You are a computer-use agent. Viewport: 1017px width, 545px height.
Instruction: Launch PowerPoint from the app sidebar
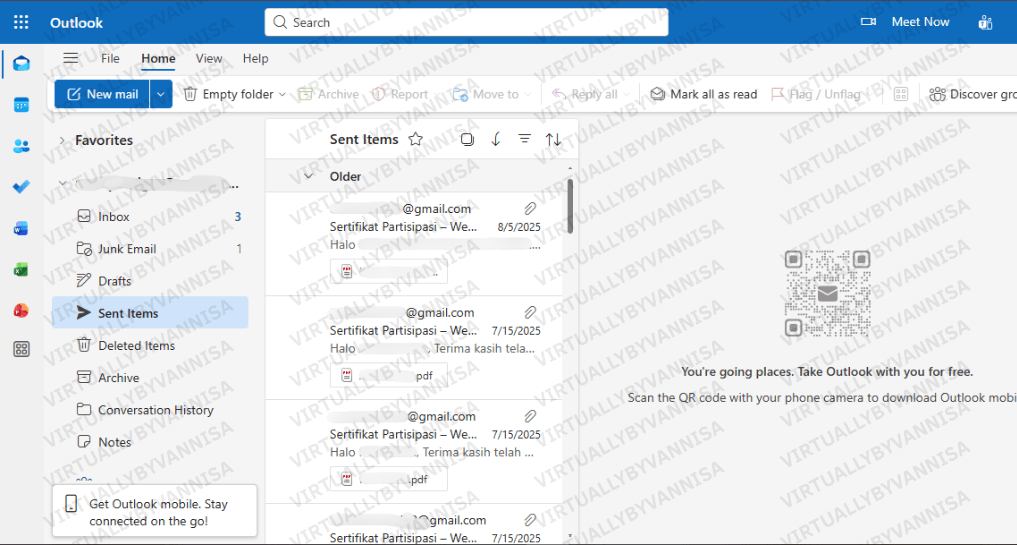pyautogui.click(x=21, y=310)
